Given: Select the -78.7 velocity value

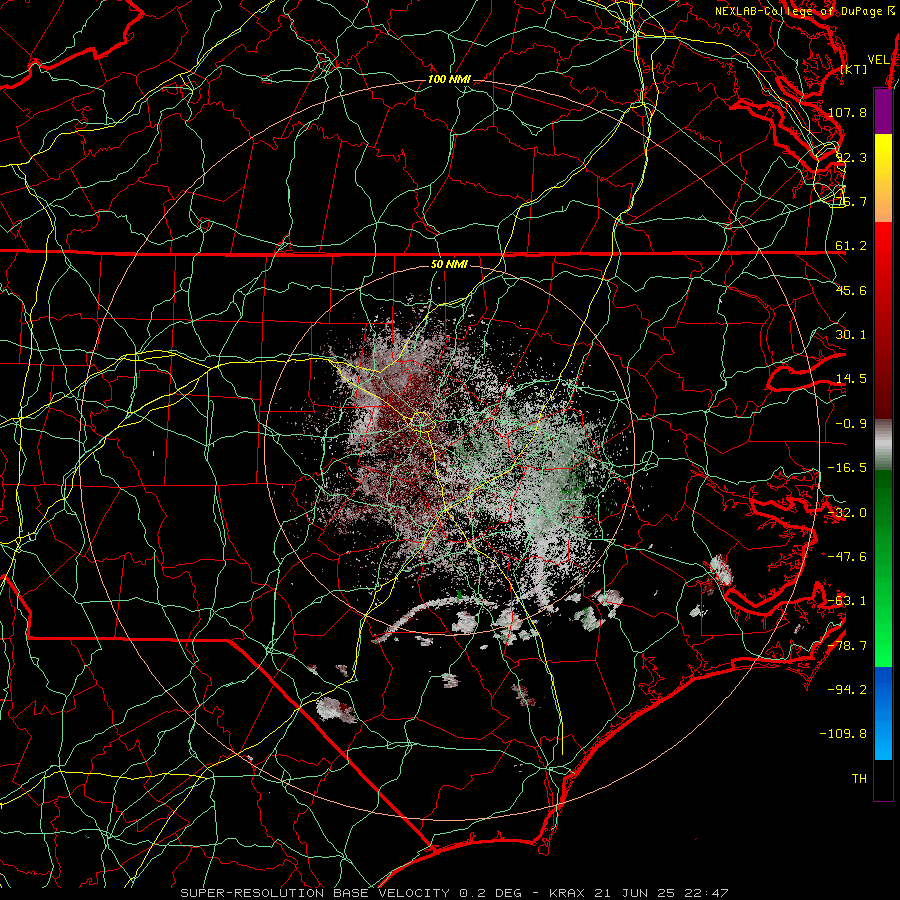Looking at the screenshot, I should coord(847,646).
